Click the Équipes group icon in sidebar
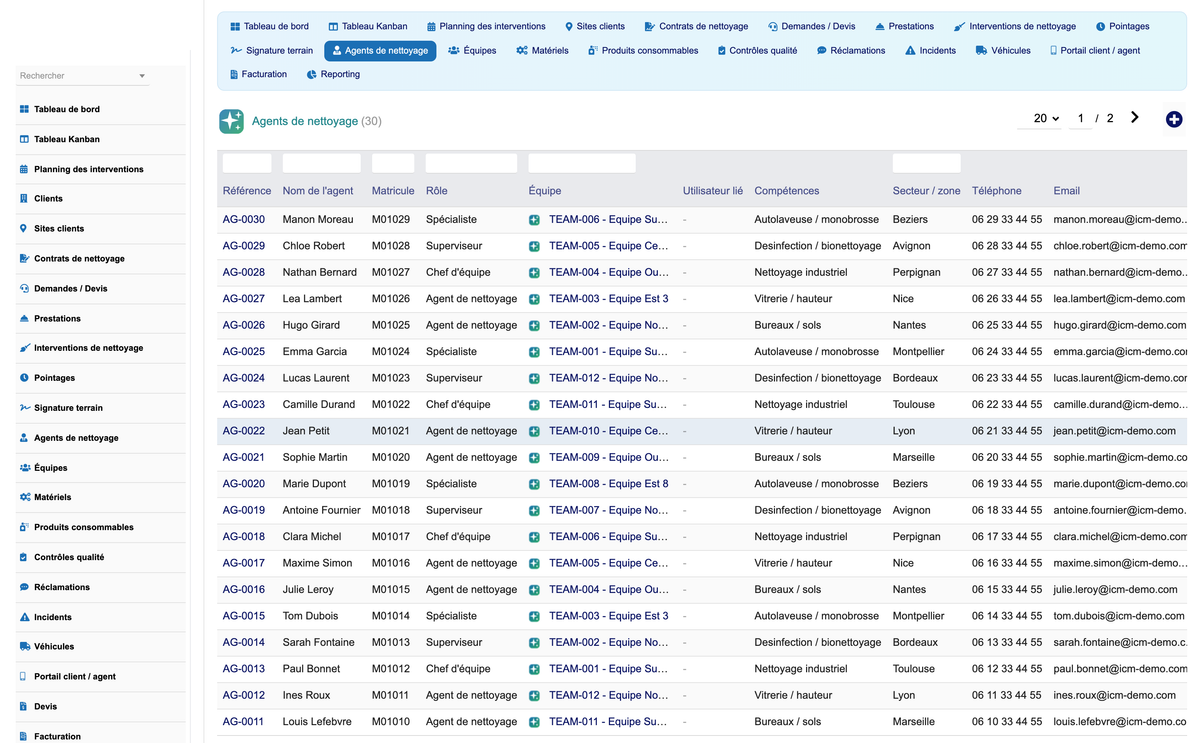This screenshot has height=743, width=1200. tap(24, 467)
